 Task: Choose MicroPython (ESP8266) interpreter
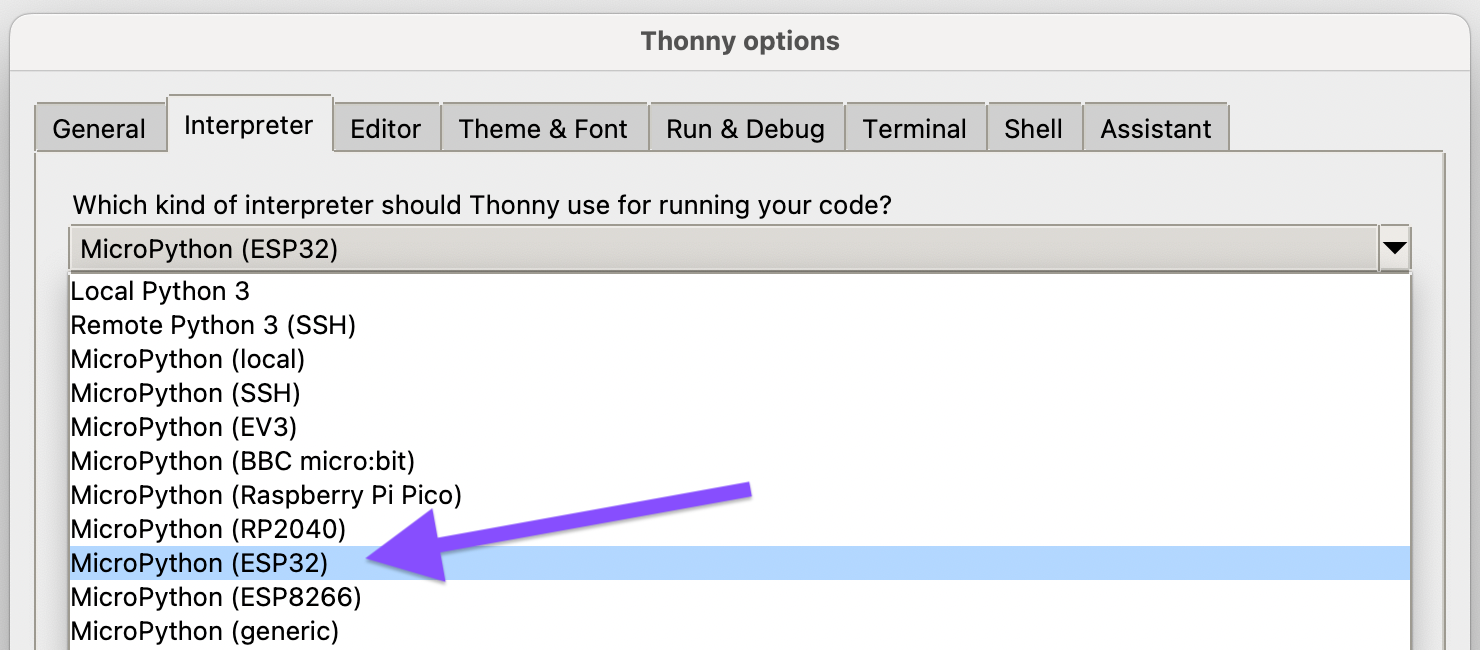click(216, 597)
